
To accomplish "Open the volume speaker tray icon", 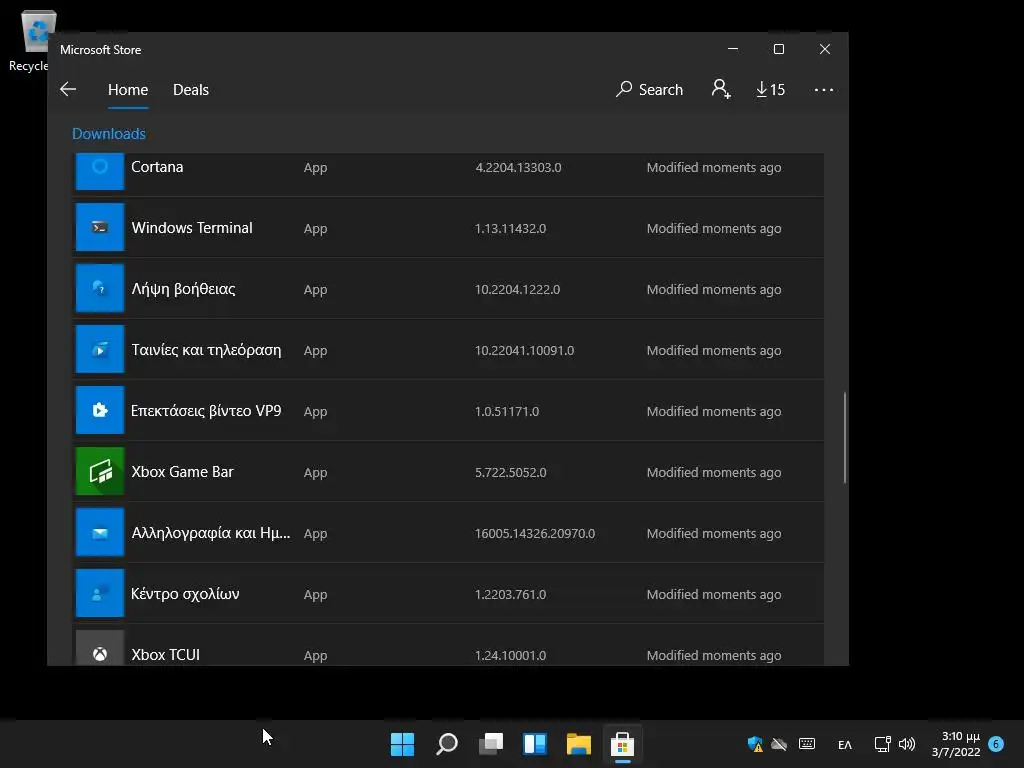I will [x=907, y=744].
